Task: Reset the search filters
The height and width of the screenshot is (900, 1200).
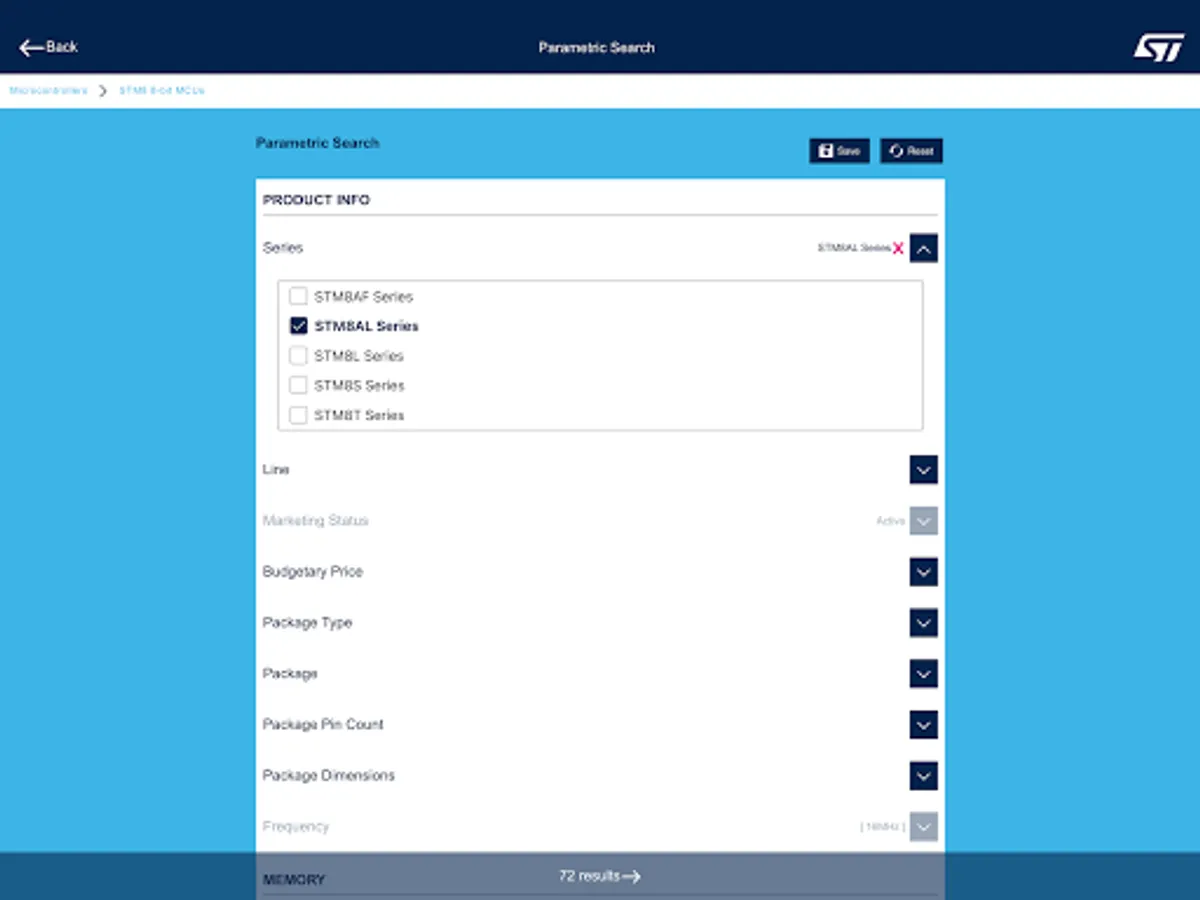Action: tap(911, 151)
